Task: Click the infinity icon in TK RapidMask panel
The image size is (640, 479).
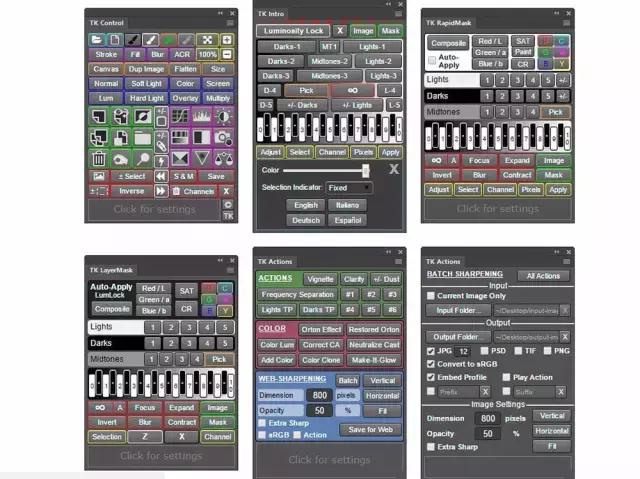Action: (x=436, y=161)
